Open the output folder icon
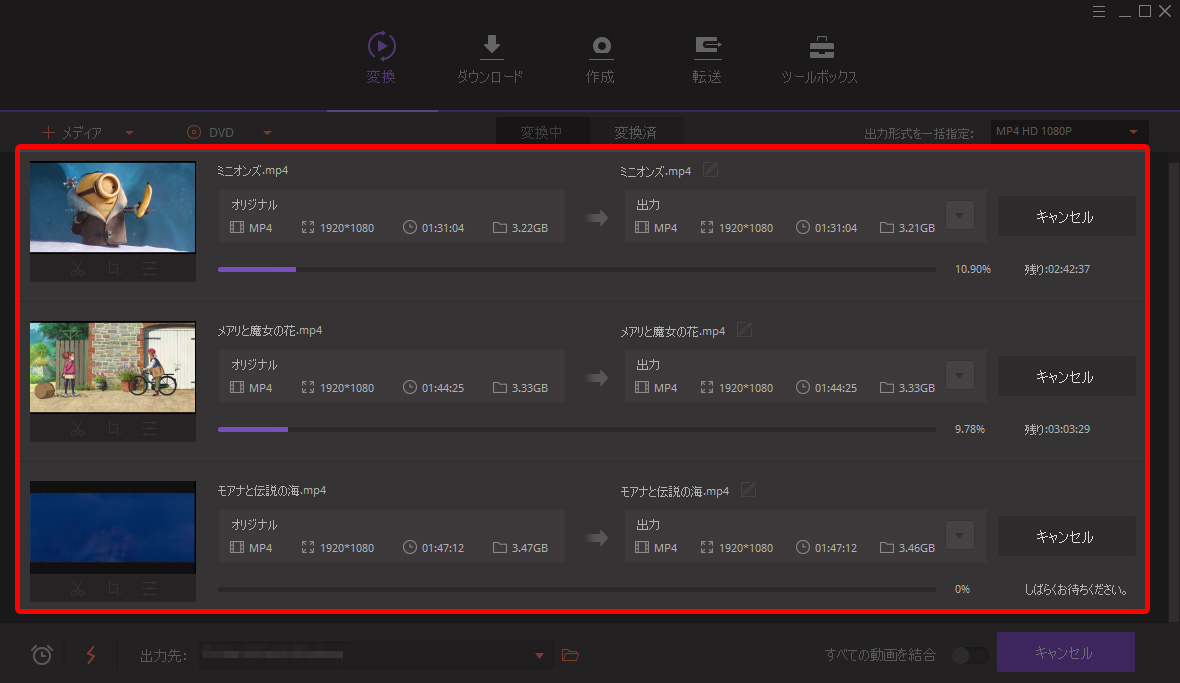 [570, 655]
